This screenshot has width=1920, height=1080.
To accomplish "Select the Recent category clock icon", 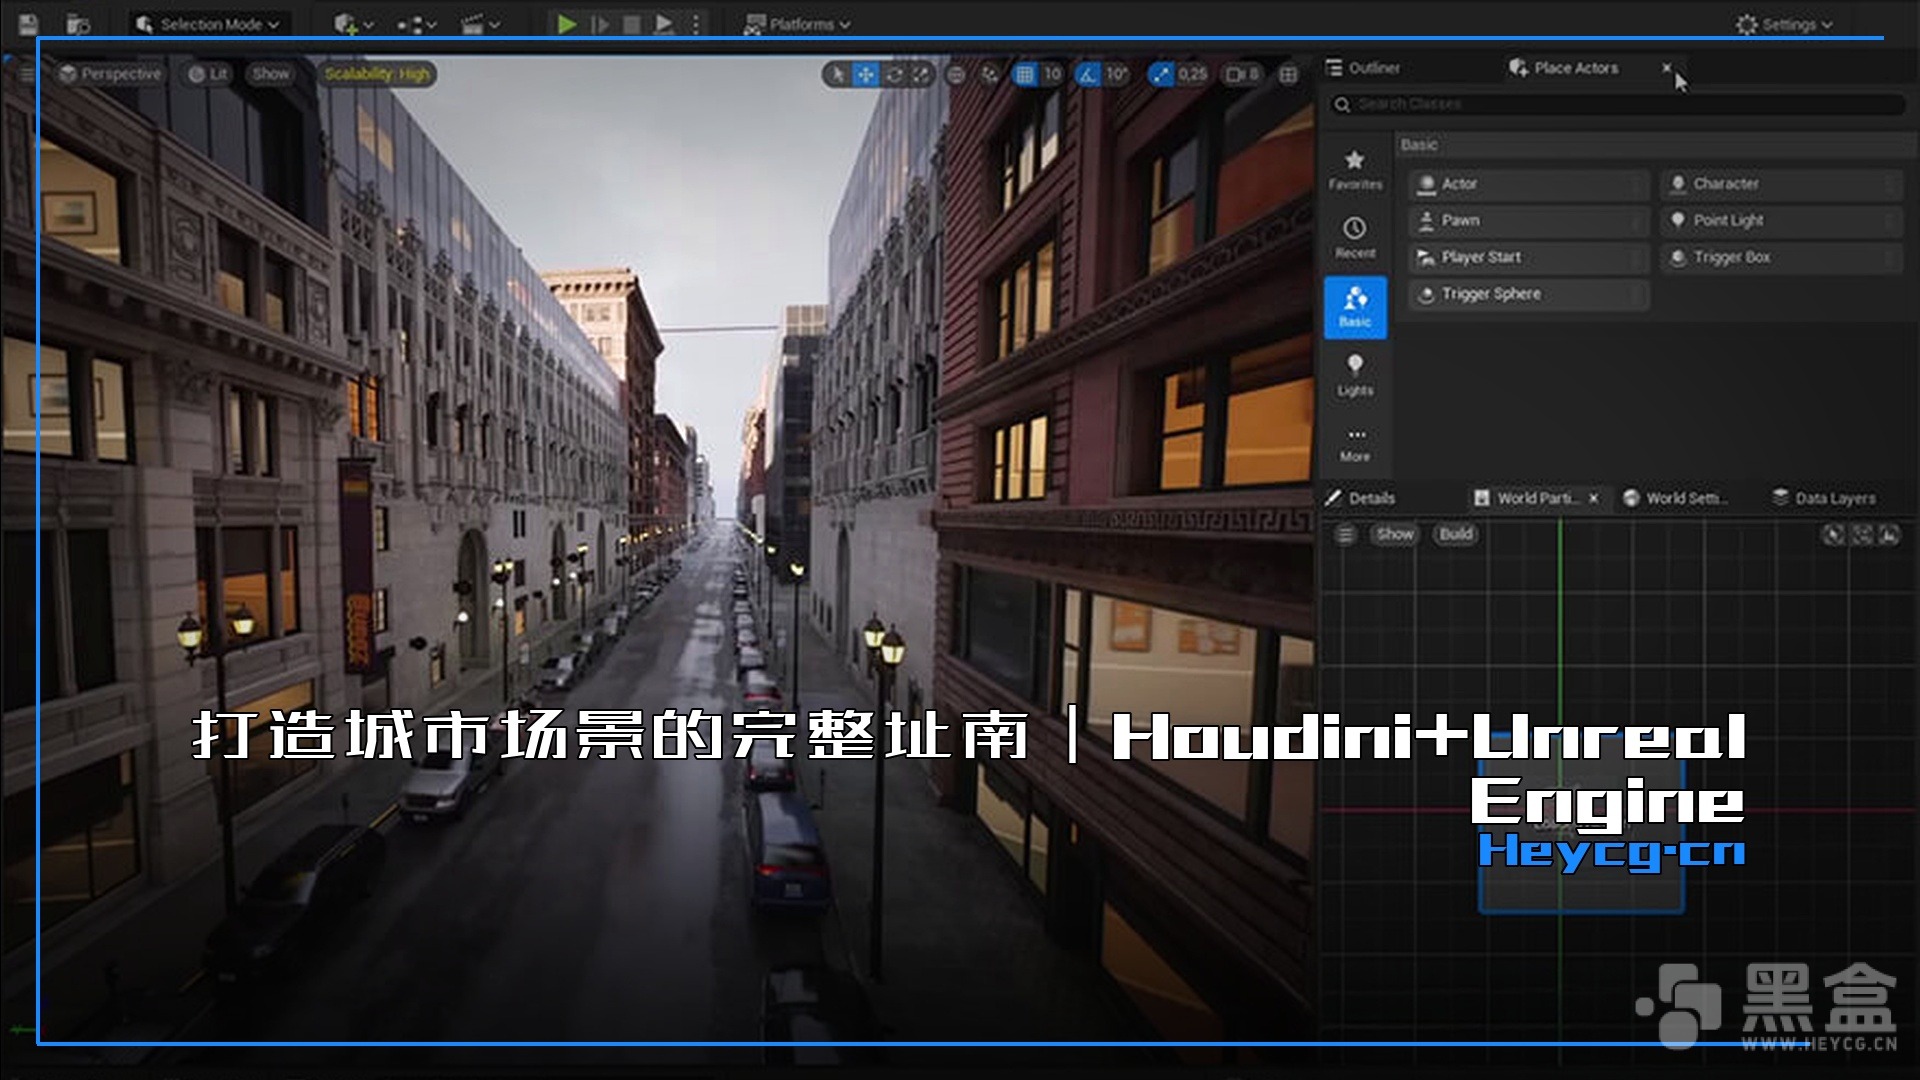I will pos(1355,238).
